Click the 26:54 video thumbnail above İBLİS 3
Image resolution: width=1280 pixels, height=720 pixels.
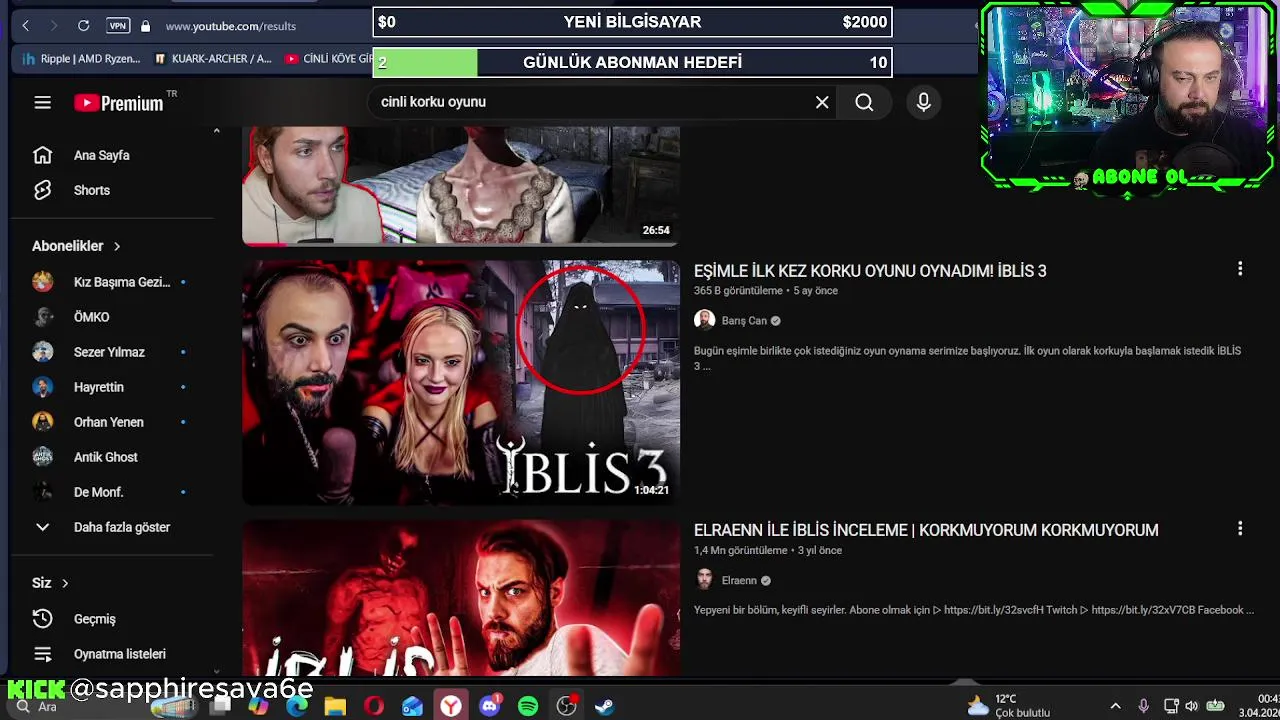pos(461,186)
